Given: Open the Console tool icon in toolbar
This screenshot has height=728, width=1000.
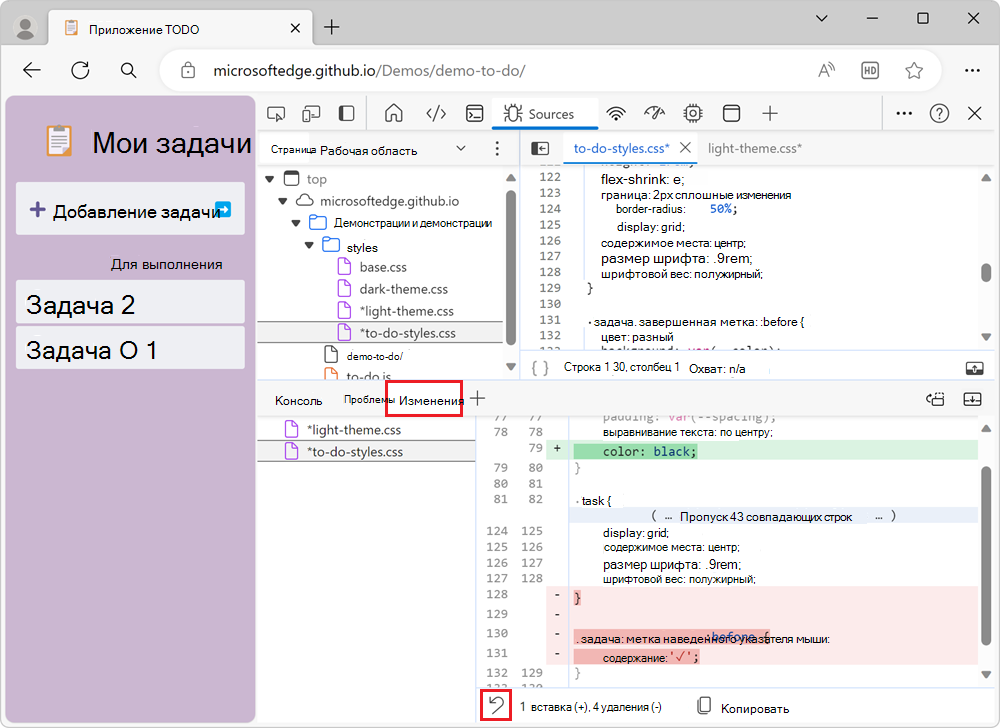Looking at the screenshot, I should [474, 113].
